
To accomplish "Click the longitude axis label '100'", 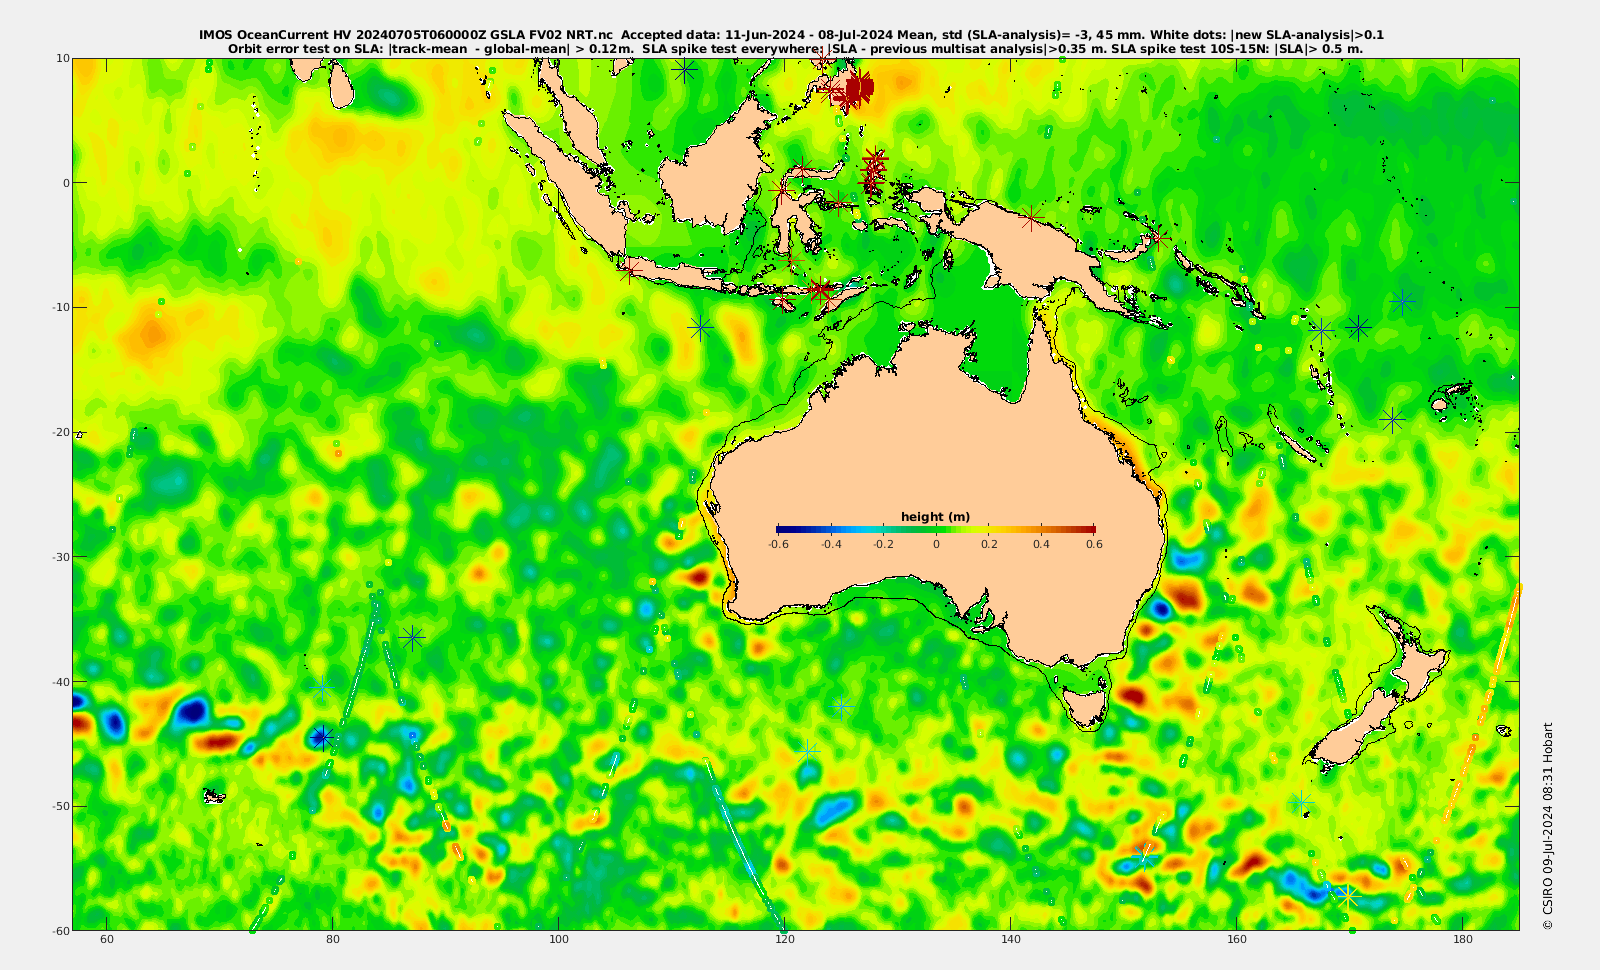I will 559,939.
